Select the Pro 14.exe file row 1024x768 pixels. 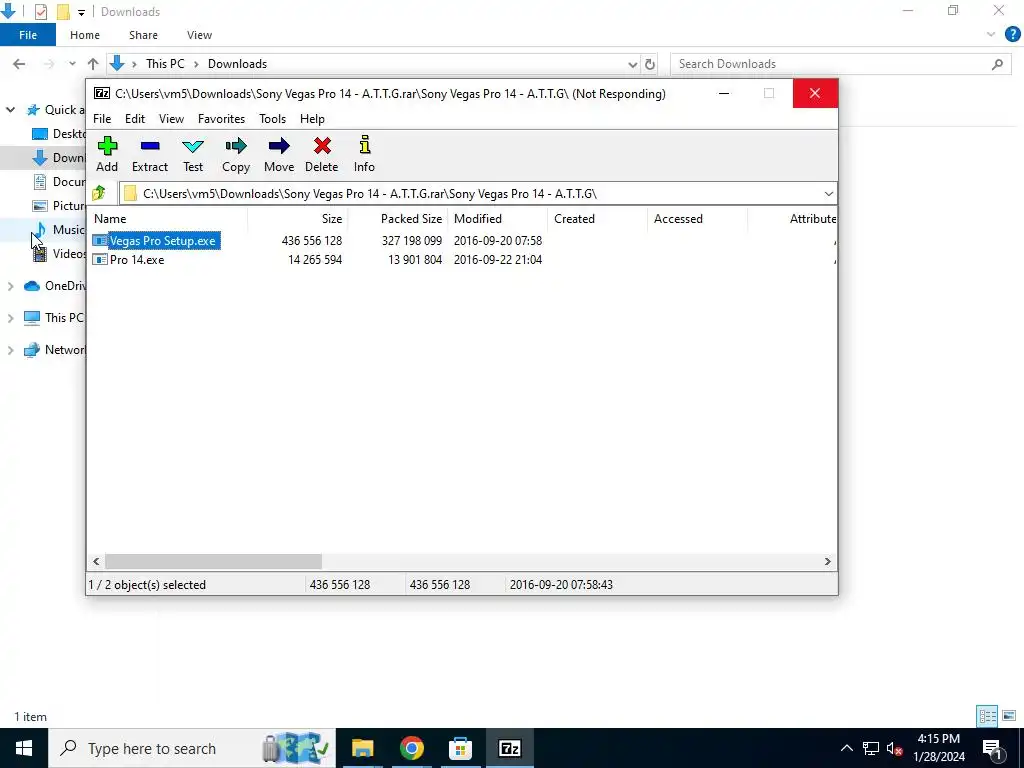click(462, 260)
